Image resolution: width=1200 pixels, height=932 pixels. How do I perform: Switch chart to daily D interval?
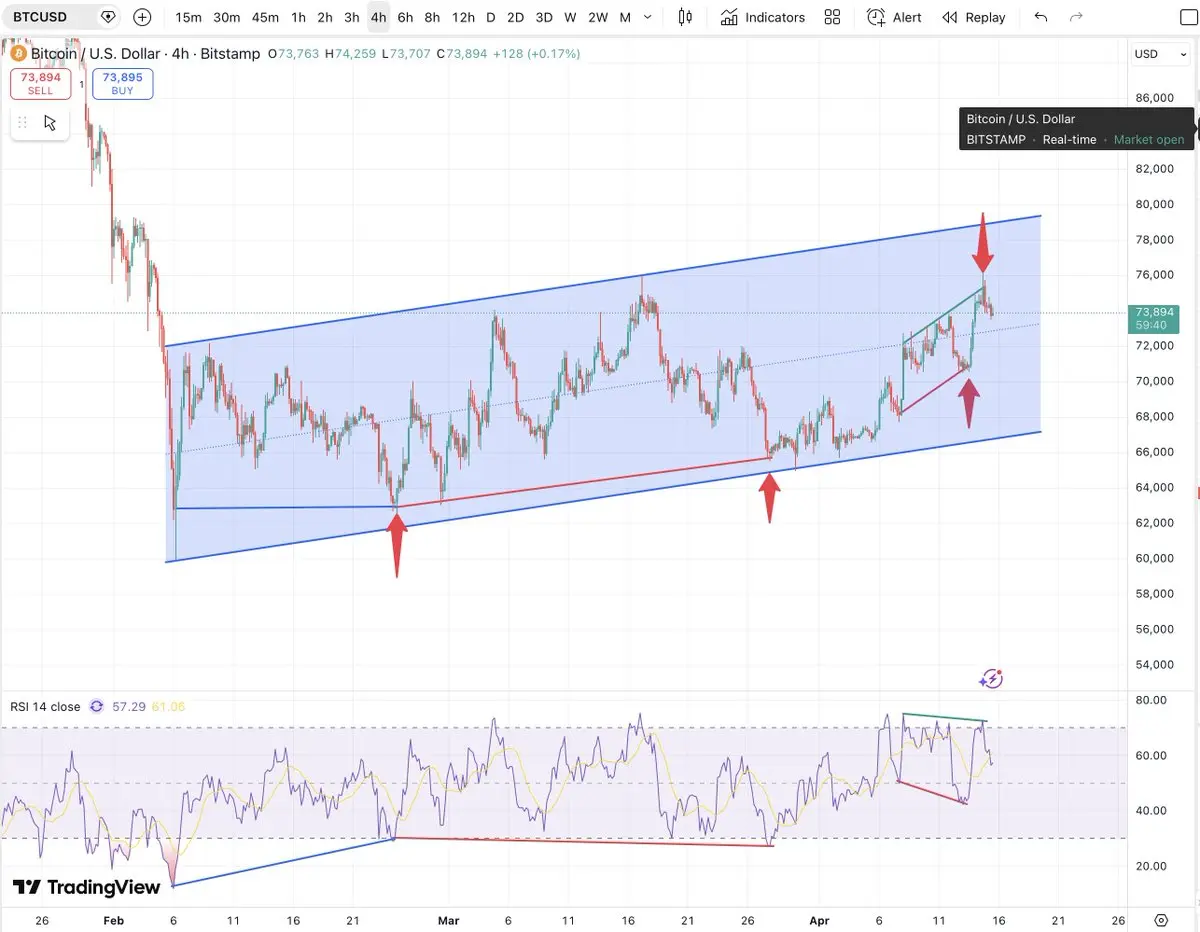[x=490, y=17]
